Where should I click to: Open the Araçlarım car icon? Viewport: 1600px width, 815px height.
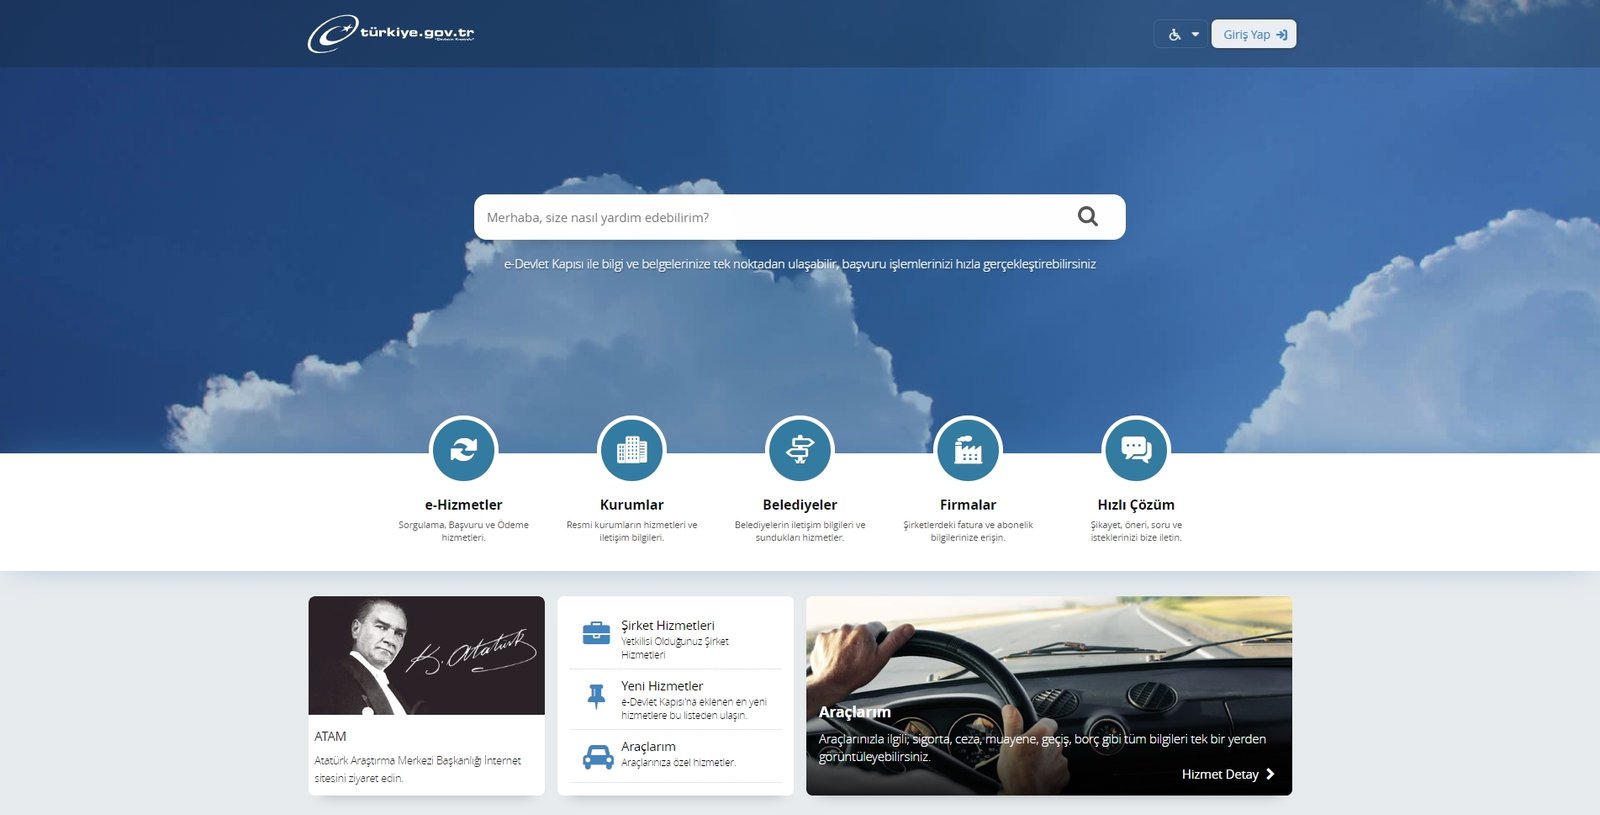coord(597,757)
